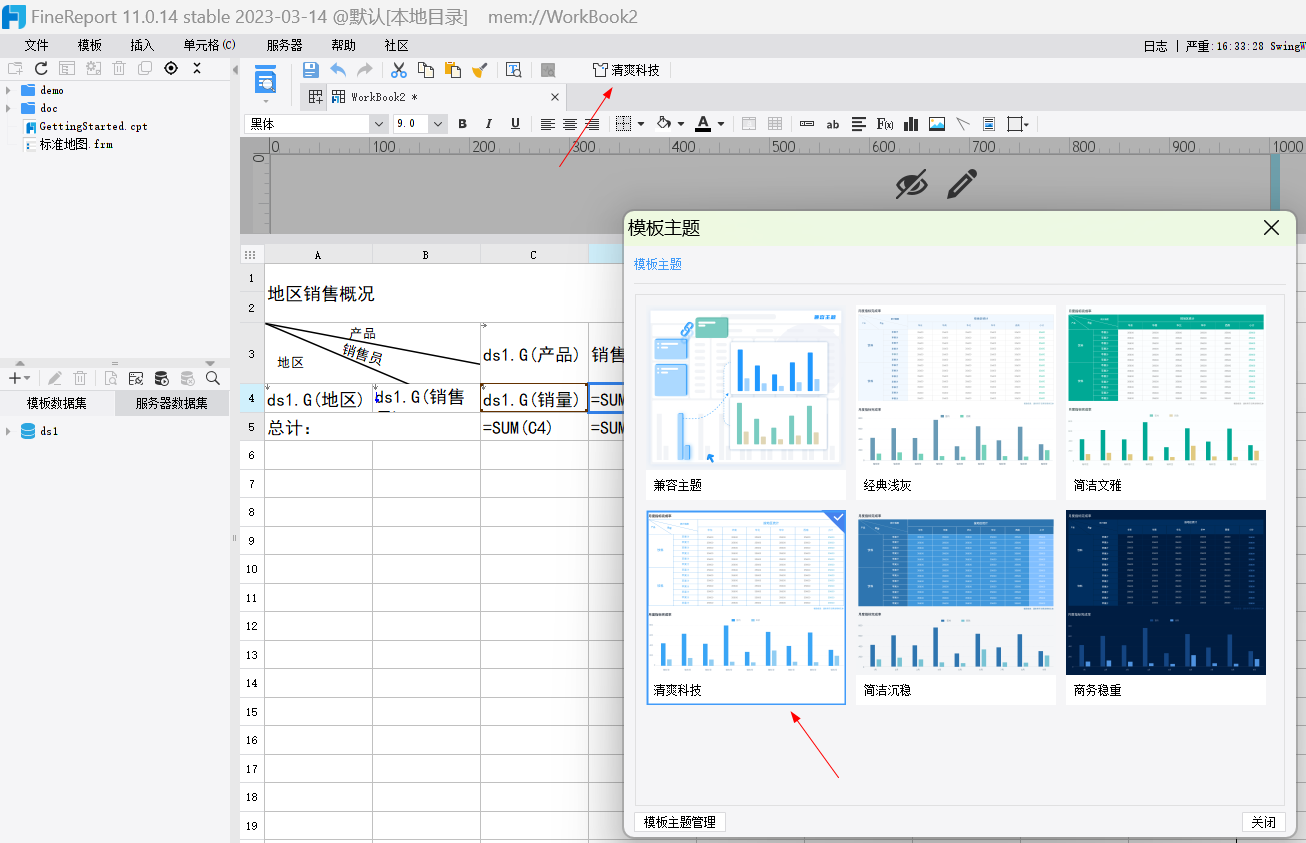Switch to the 模板数据集 tab
The image size is (1306, 843).
pos(57,404)
